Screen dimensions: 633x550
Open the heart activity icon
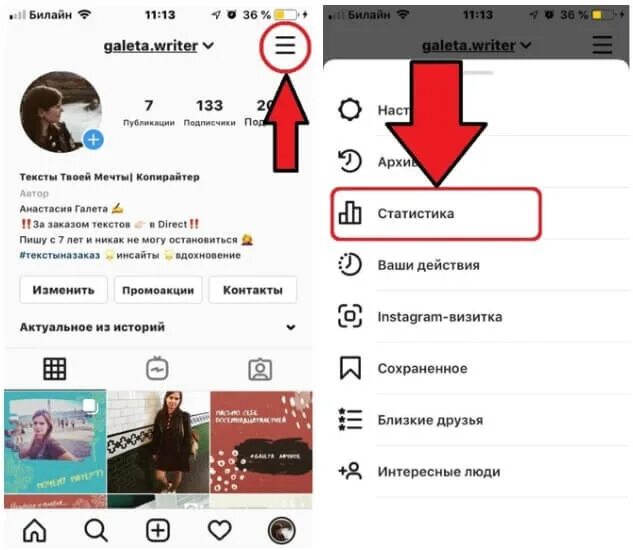coord(220,530)
